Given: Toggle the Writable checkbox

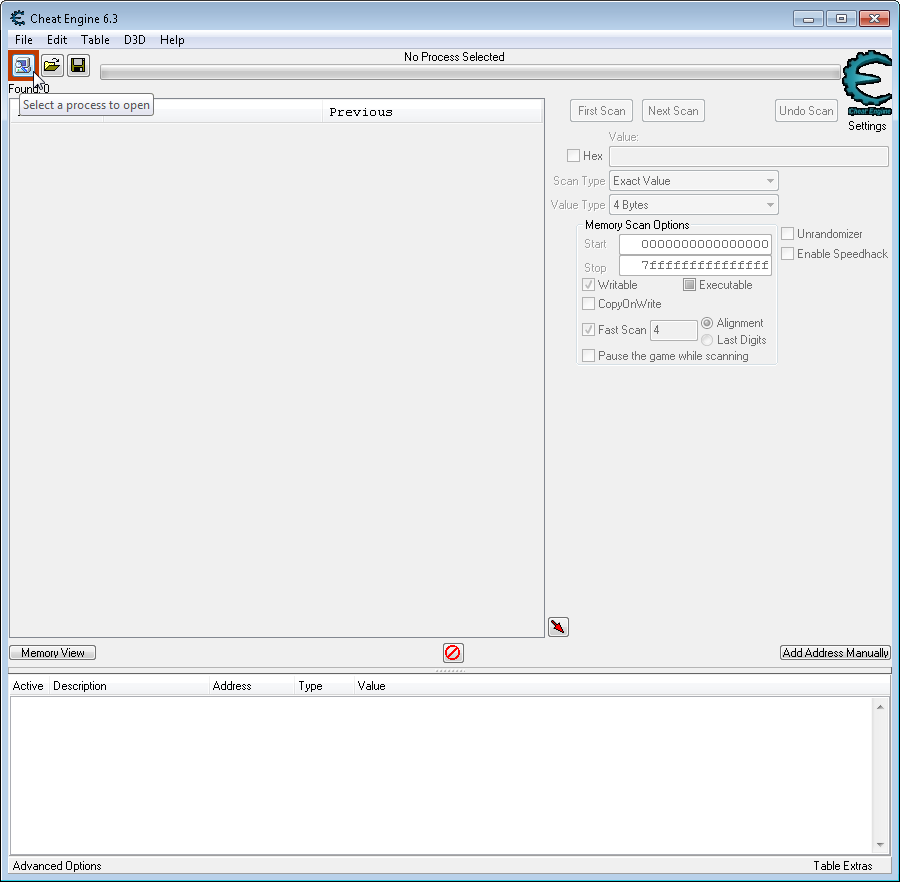Looking at the screenshot, I should [x=588, y=285].
